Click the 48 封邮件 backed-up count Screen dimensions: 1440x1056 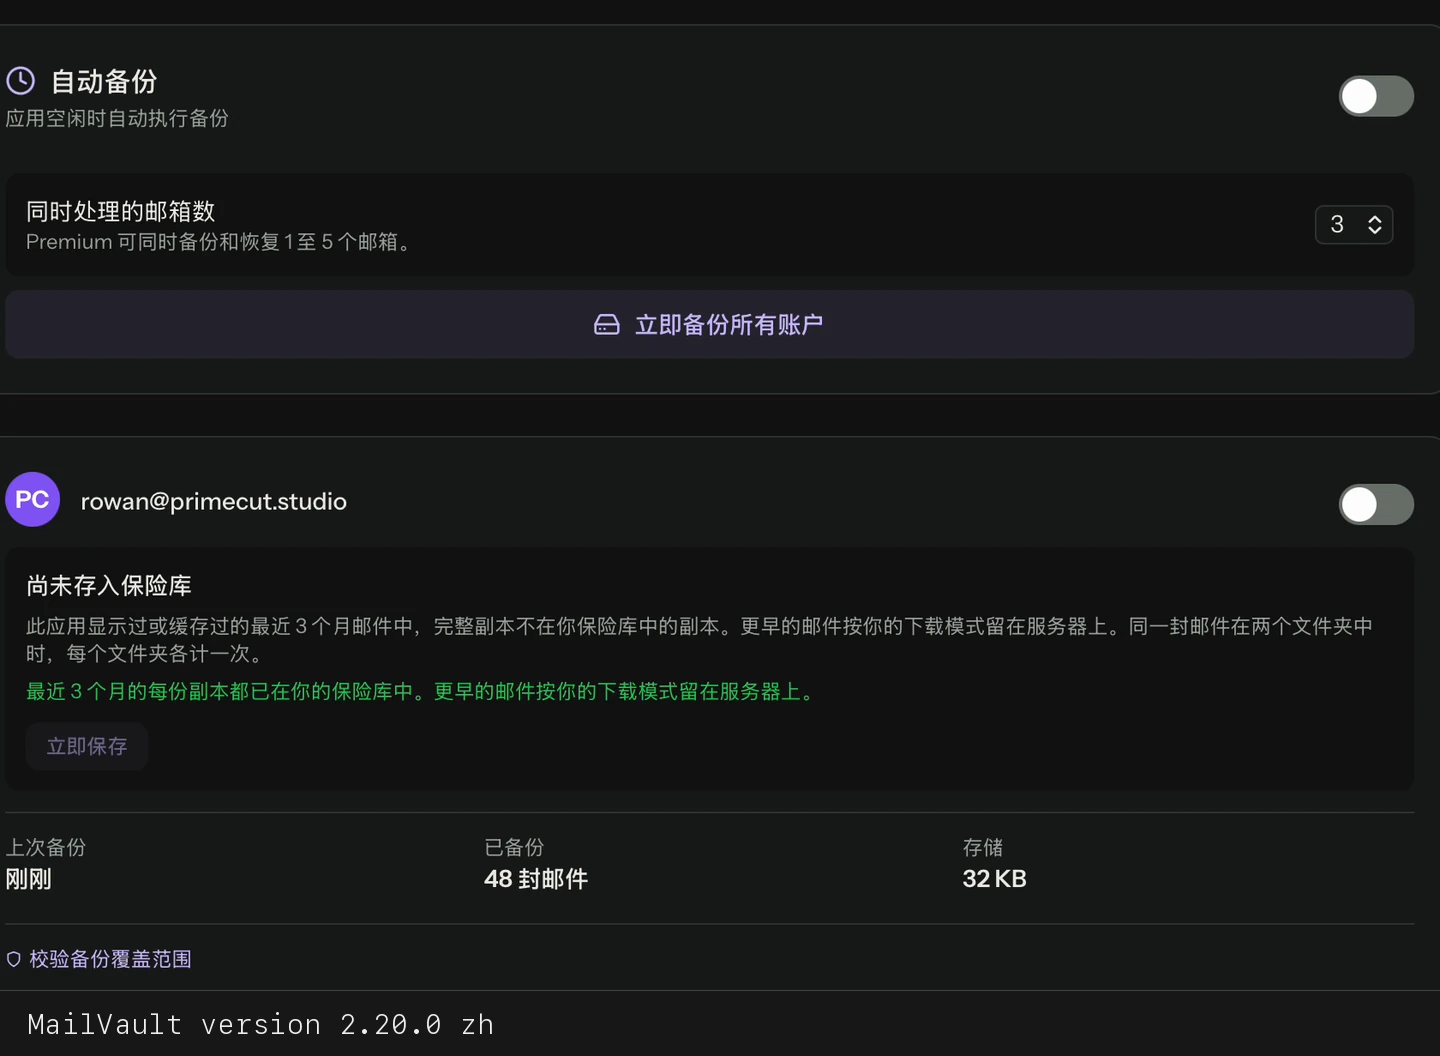point(536,879)
